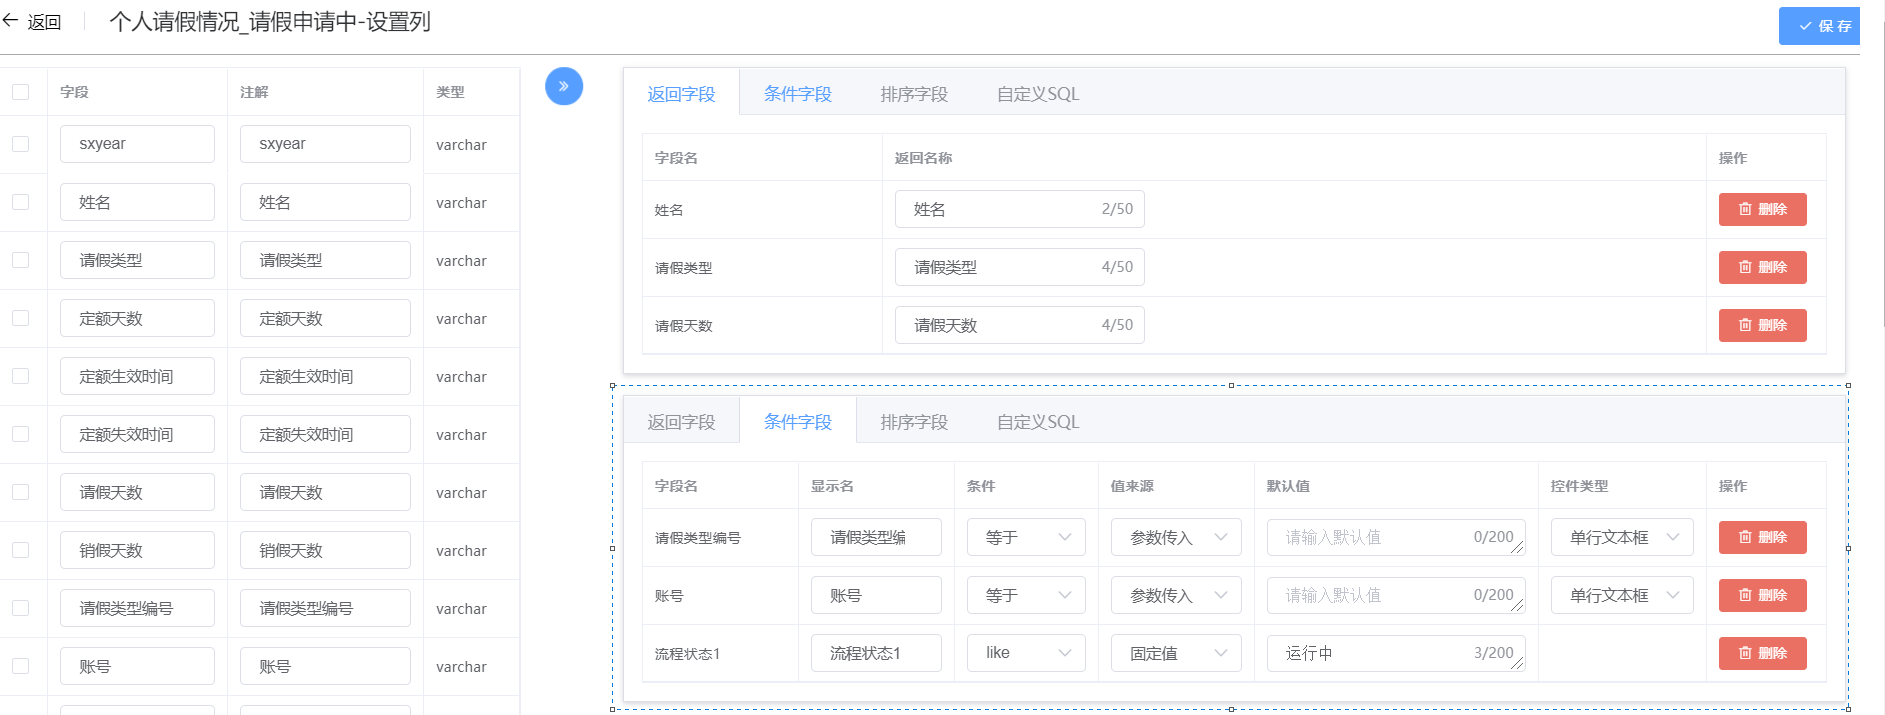Viewport: 1885px width, 715px height.
Task: Open 自定义SQL tab in lower panel
Action: 1037,422
